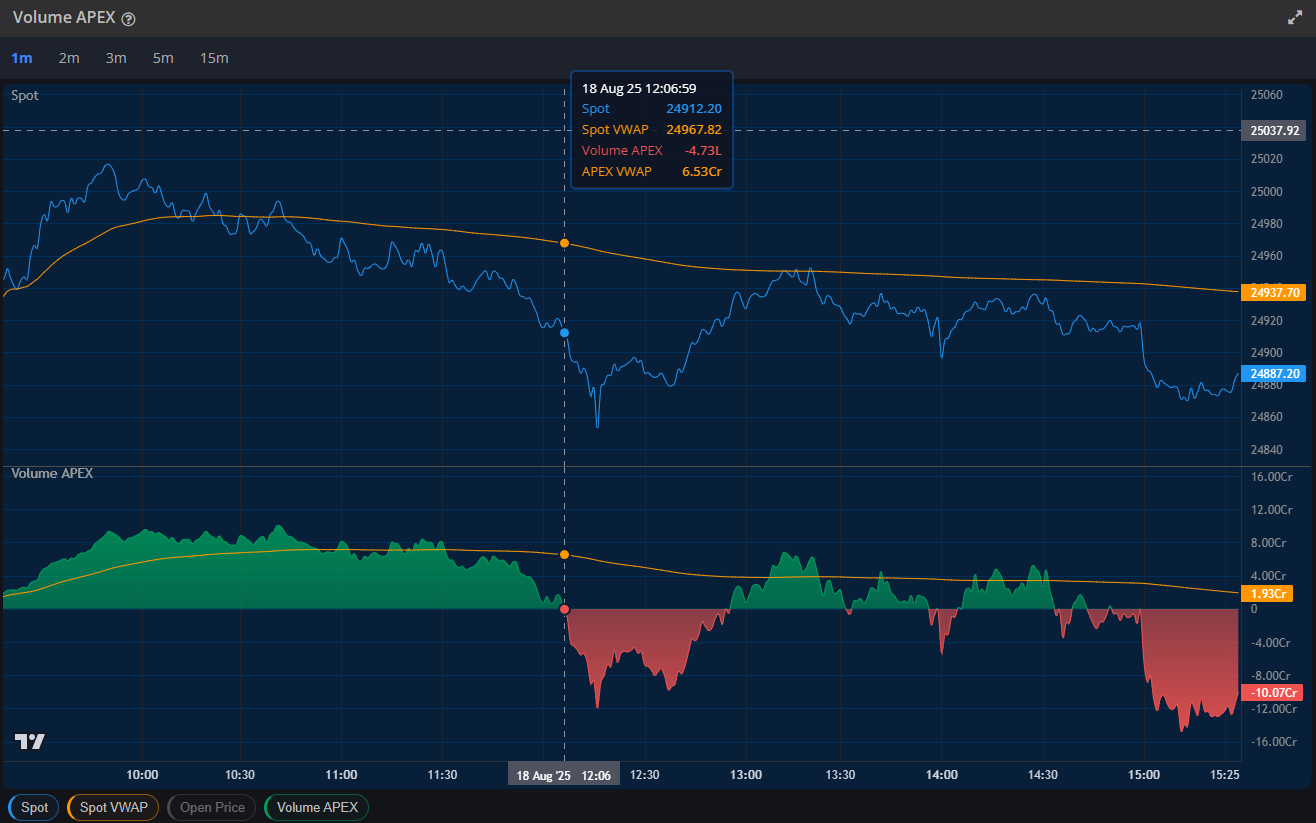The width and height of the screenshot is (1316, 823).
Task: Click the 18 Aug '25 12:06 time label
Action: pyautogui.click(x=564, y=775)
